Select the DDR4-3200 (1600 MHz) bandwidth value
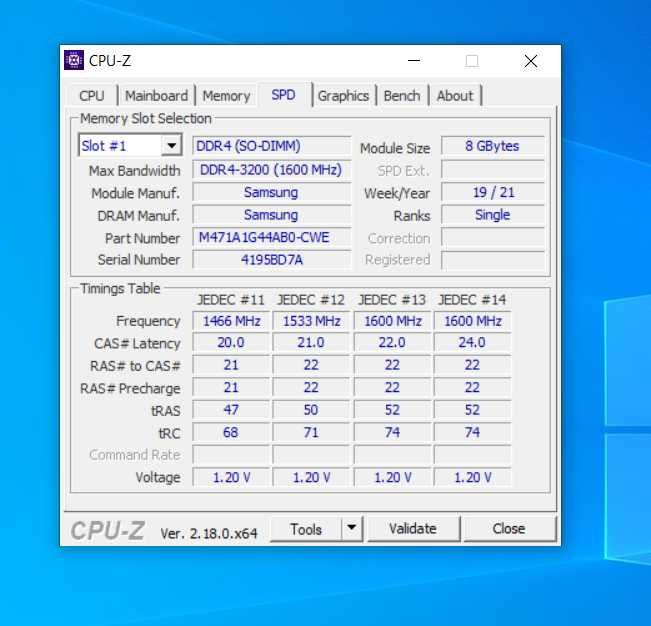 click(x=272, y=170)
